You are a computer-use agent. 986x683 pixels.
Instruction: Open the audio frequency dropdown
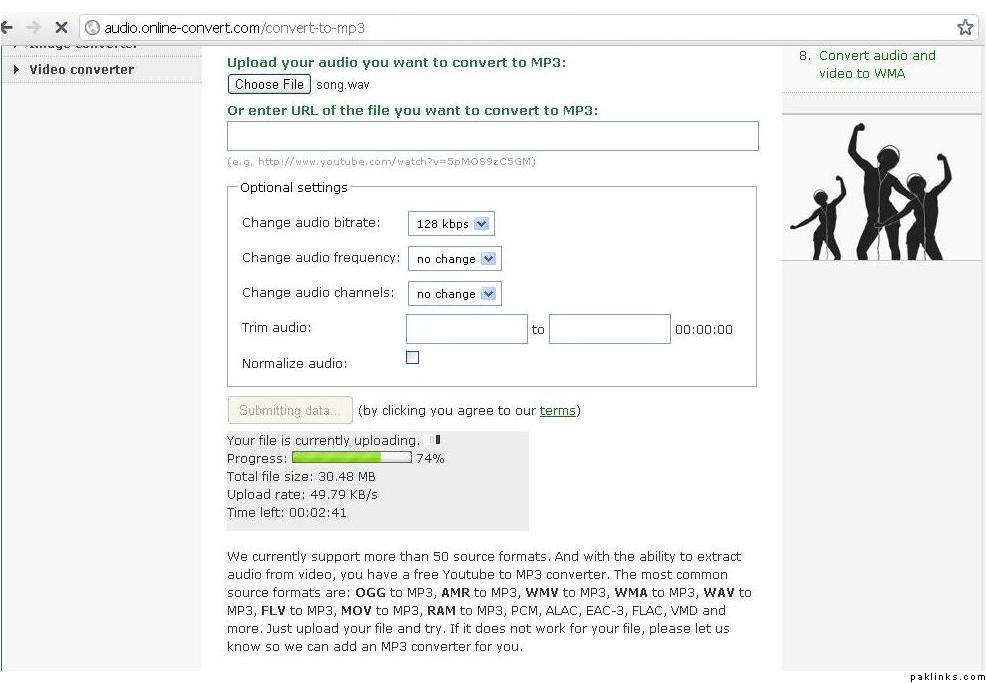point(454,259)
